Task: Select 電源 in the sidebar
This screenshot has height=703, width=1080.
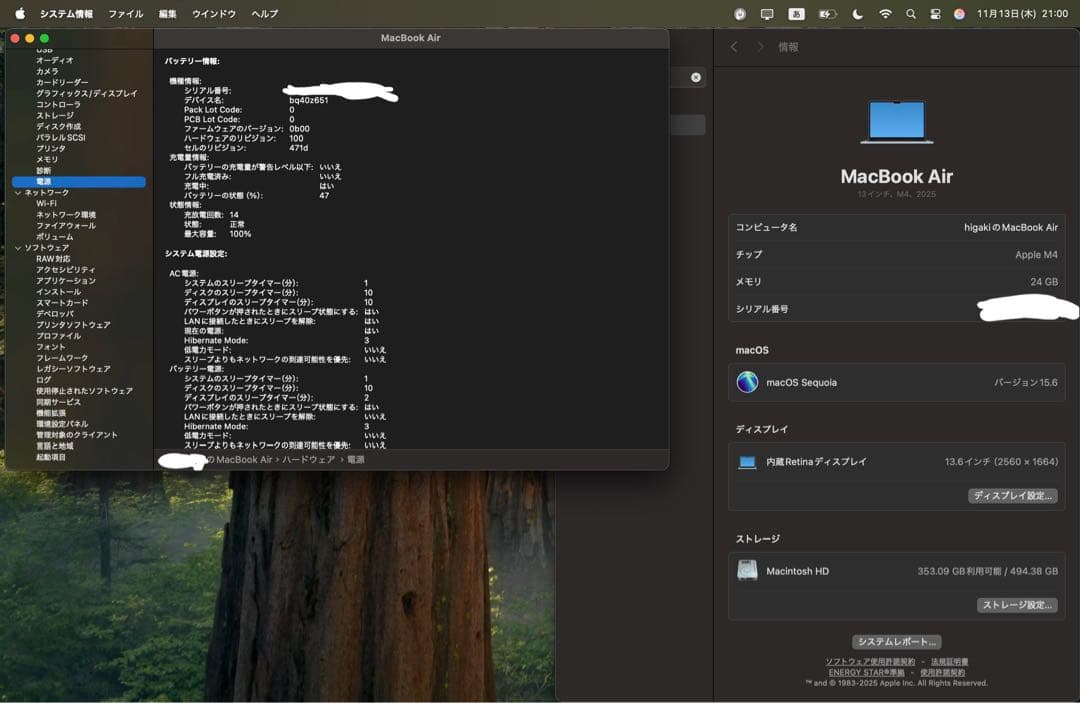Action: (x=79, y=182)
